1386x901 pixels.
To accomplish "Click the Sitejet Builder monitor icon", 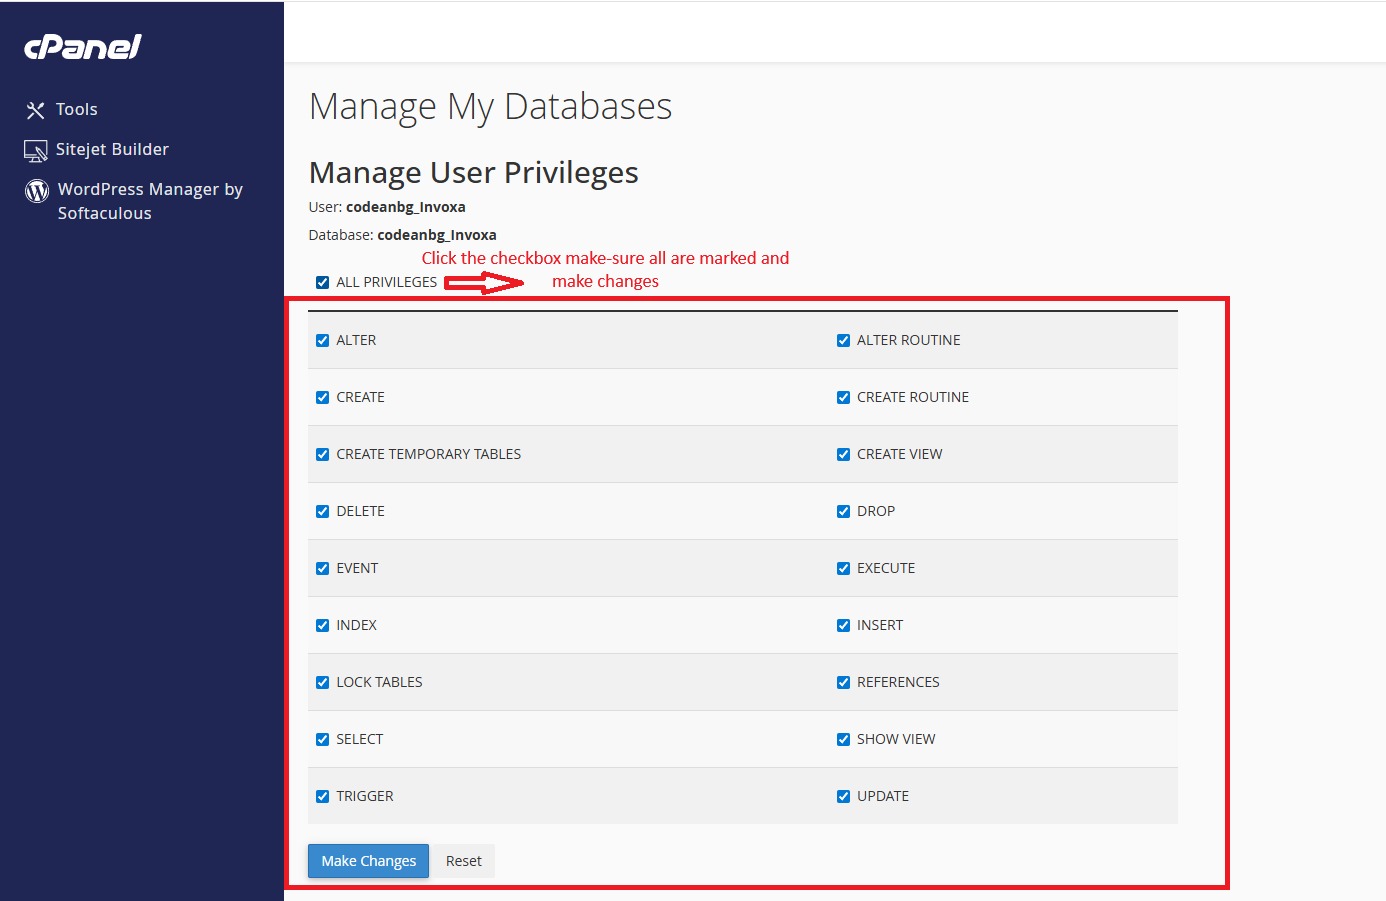I will click(x=36, y=151).
